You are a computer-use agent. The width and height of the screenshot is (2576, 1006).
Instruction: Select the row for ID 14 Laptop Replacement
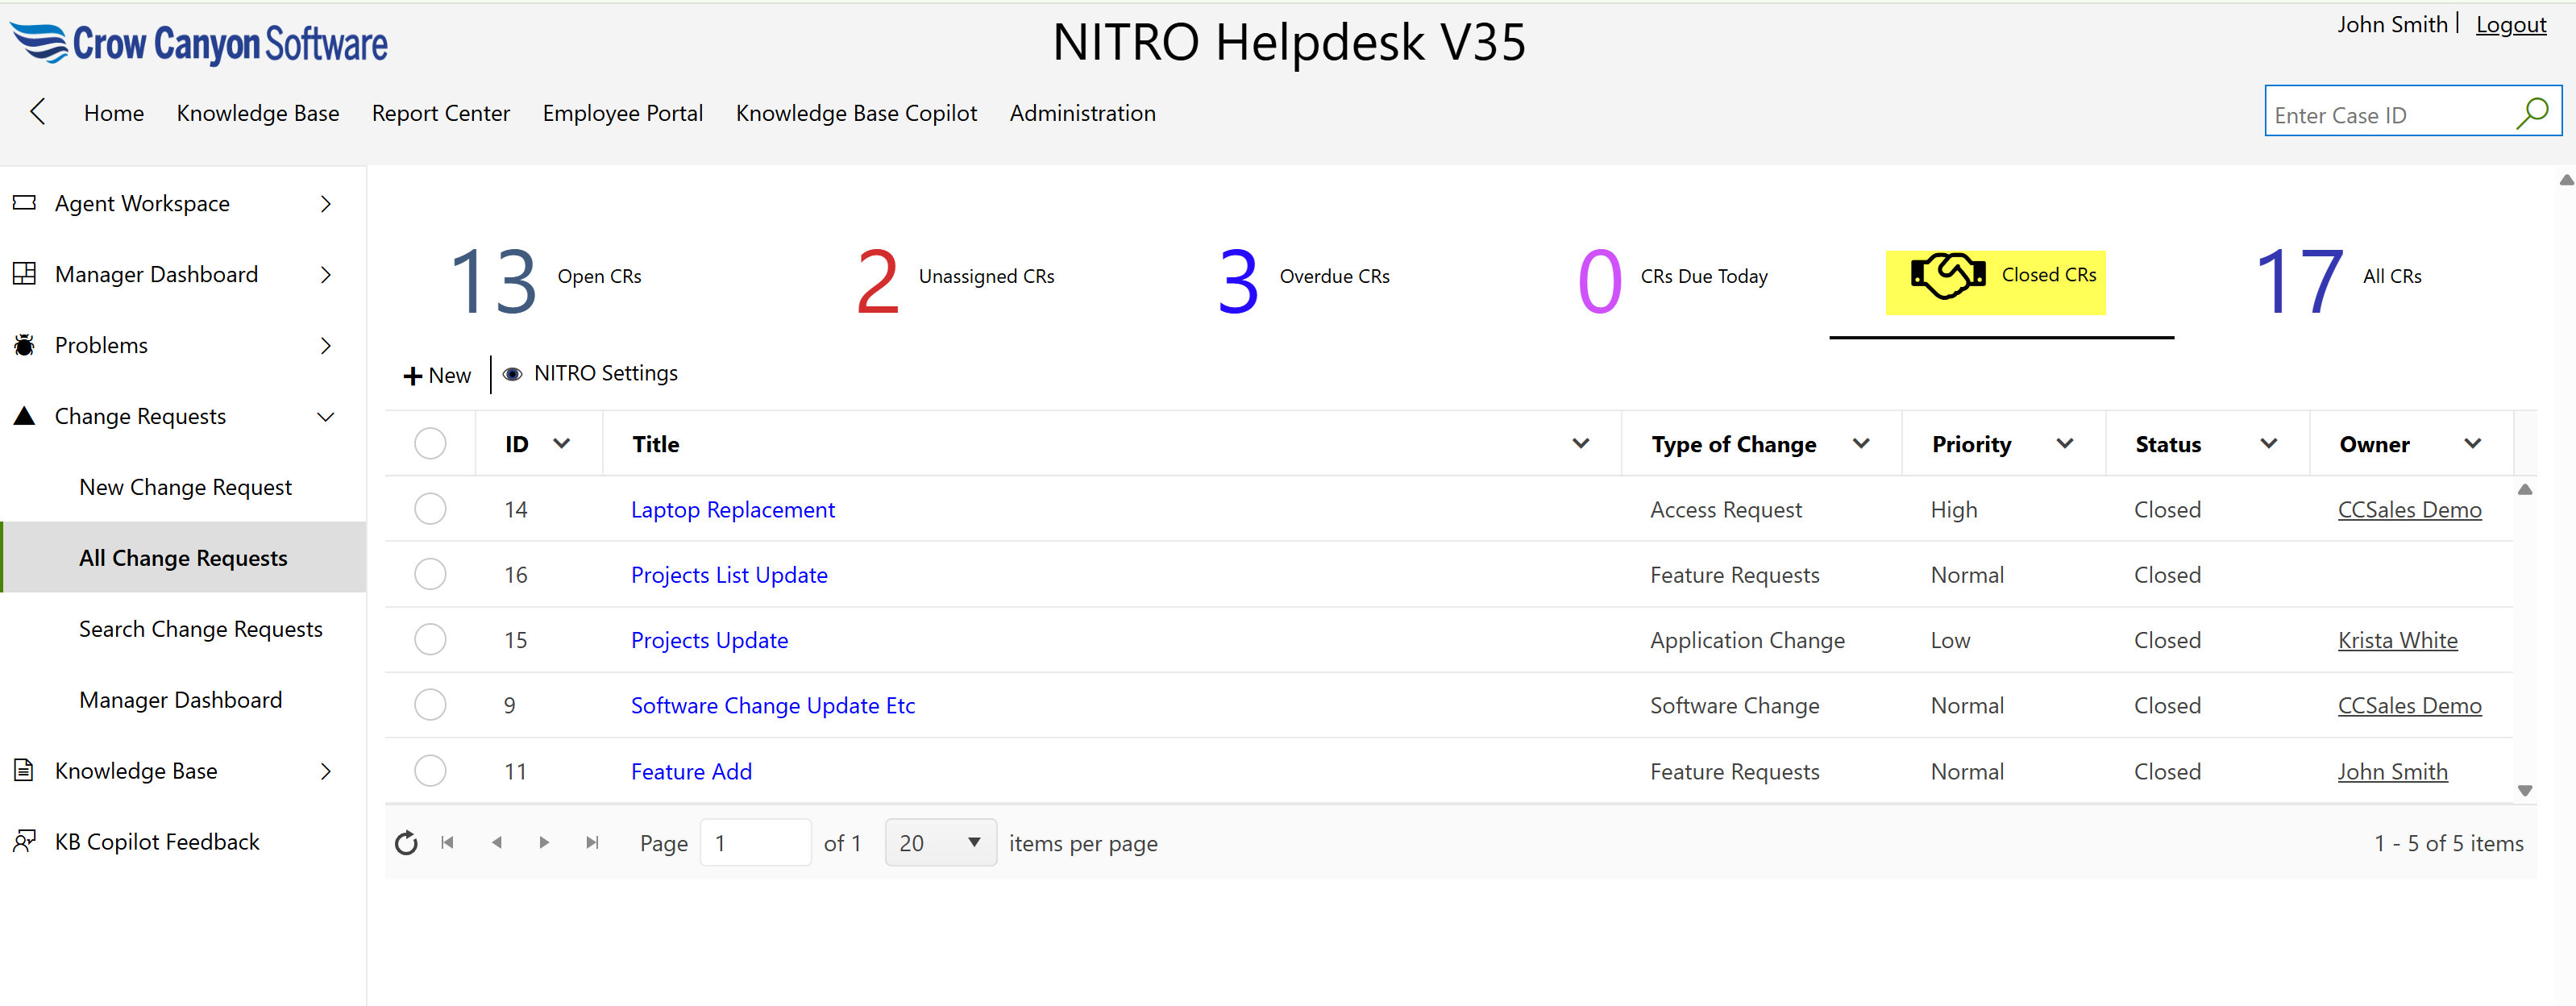[430, 508]
